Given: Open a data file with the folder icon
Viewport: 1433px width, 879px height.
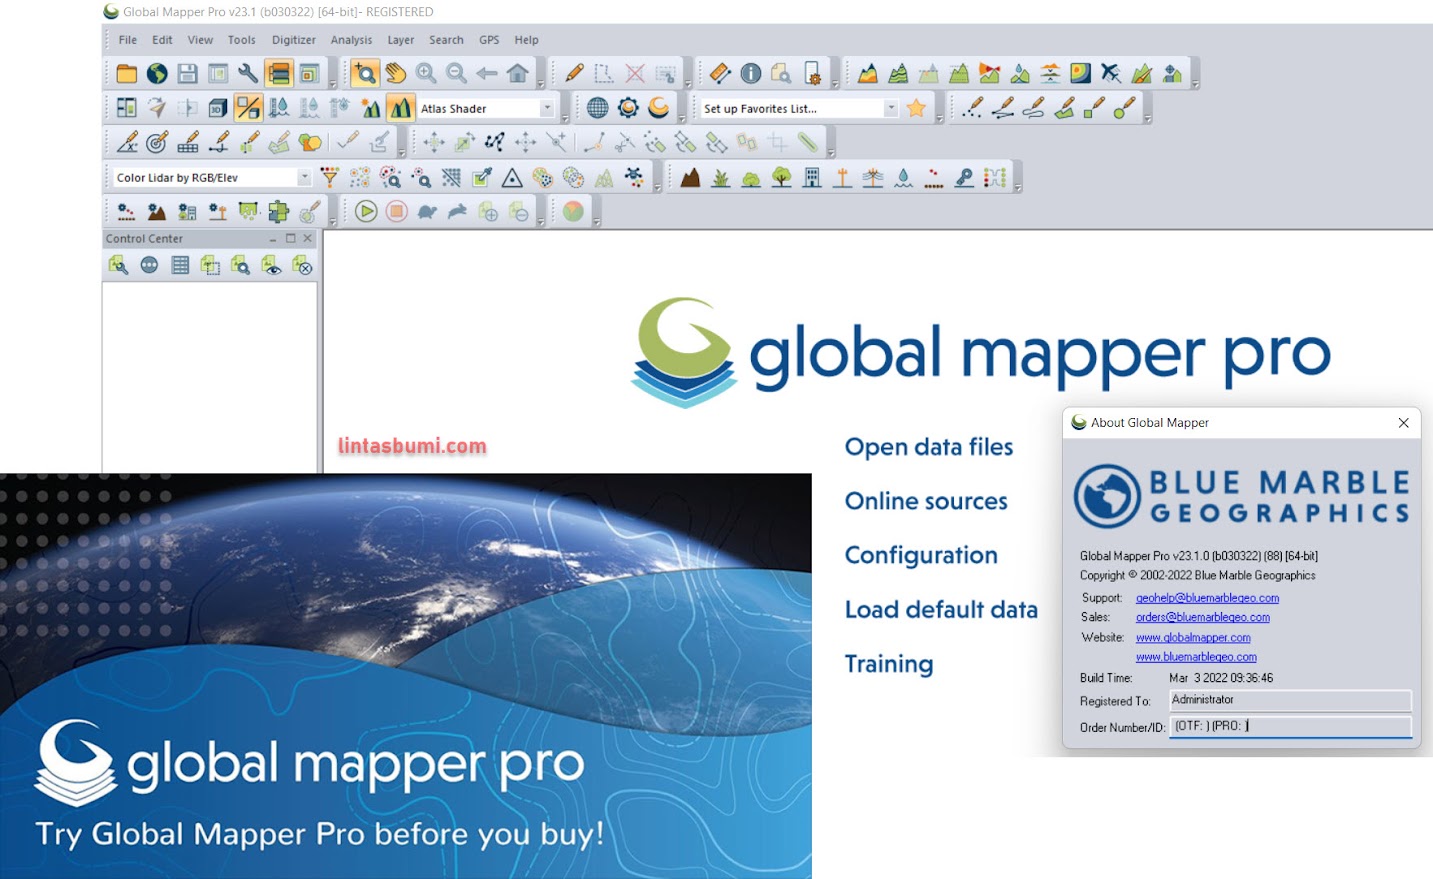Looking at the screenshot, I should pos(126,73).
